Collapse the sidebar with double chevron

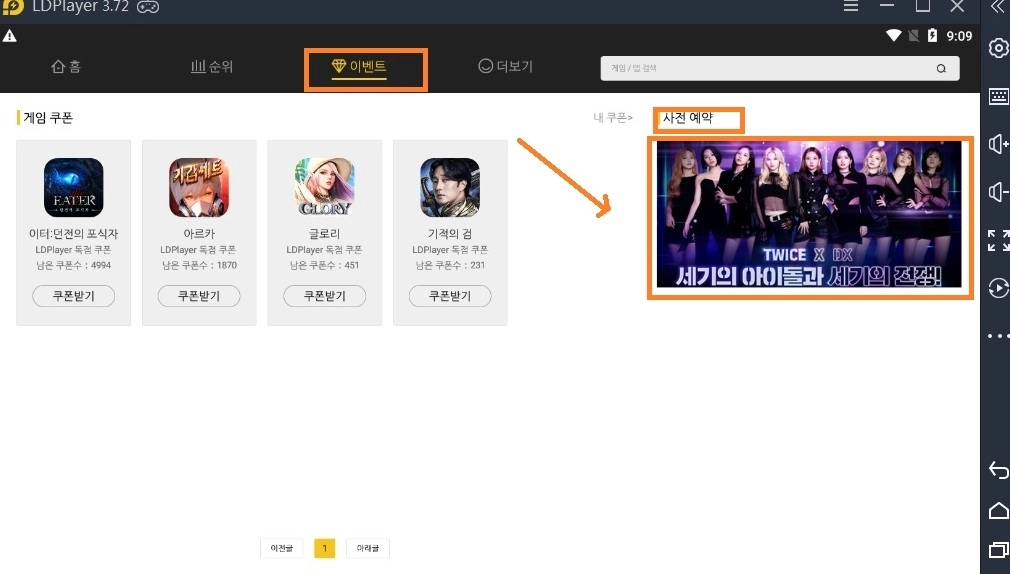(998, 6)
